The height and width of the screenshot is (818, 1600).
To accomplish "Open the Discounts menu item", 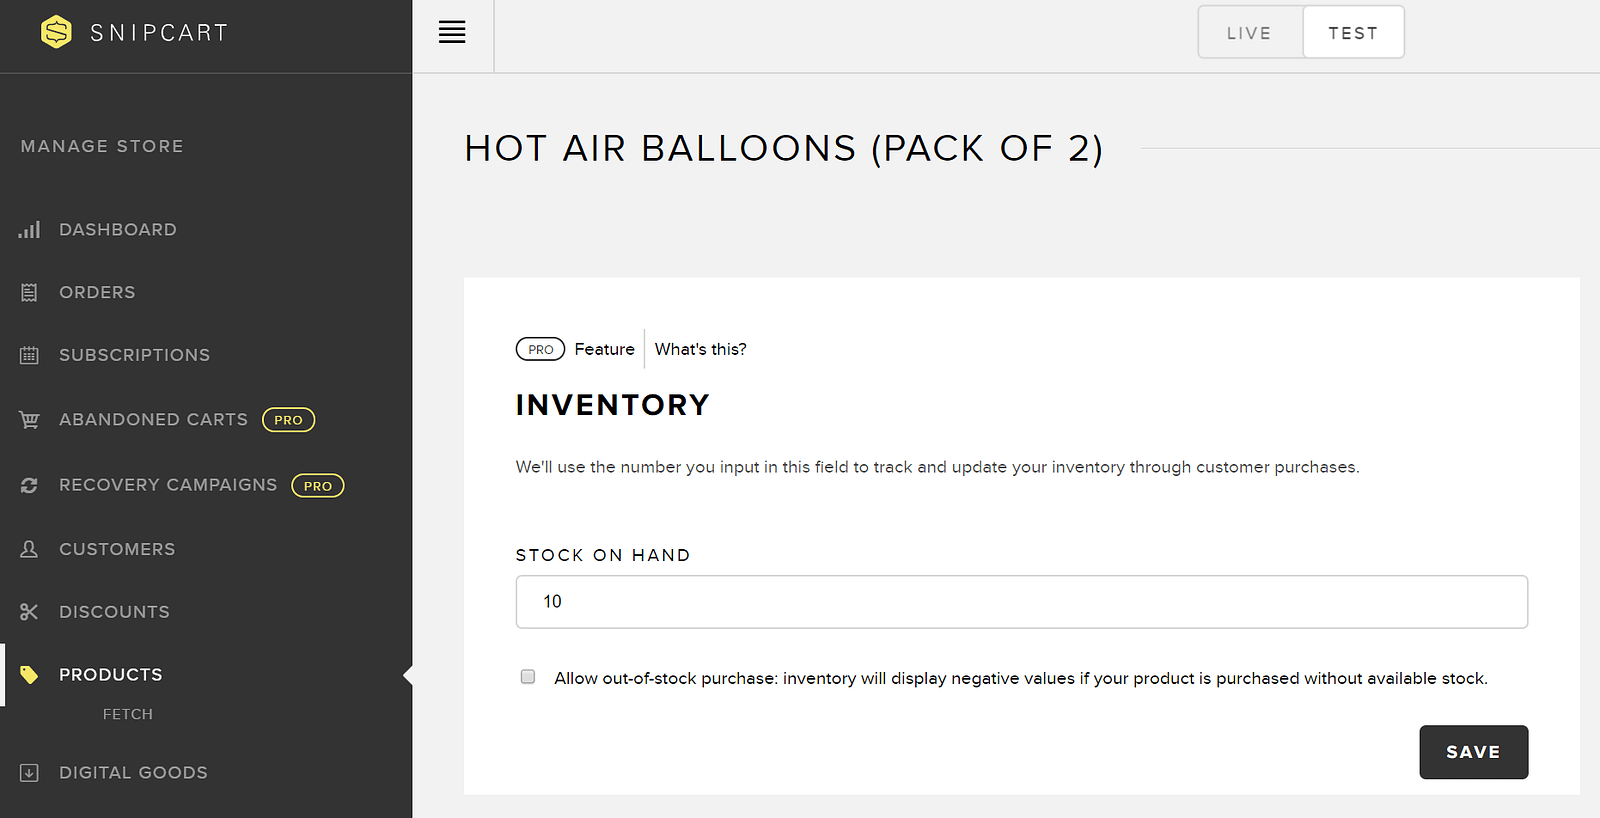I will [114, 612].
